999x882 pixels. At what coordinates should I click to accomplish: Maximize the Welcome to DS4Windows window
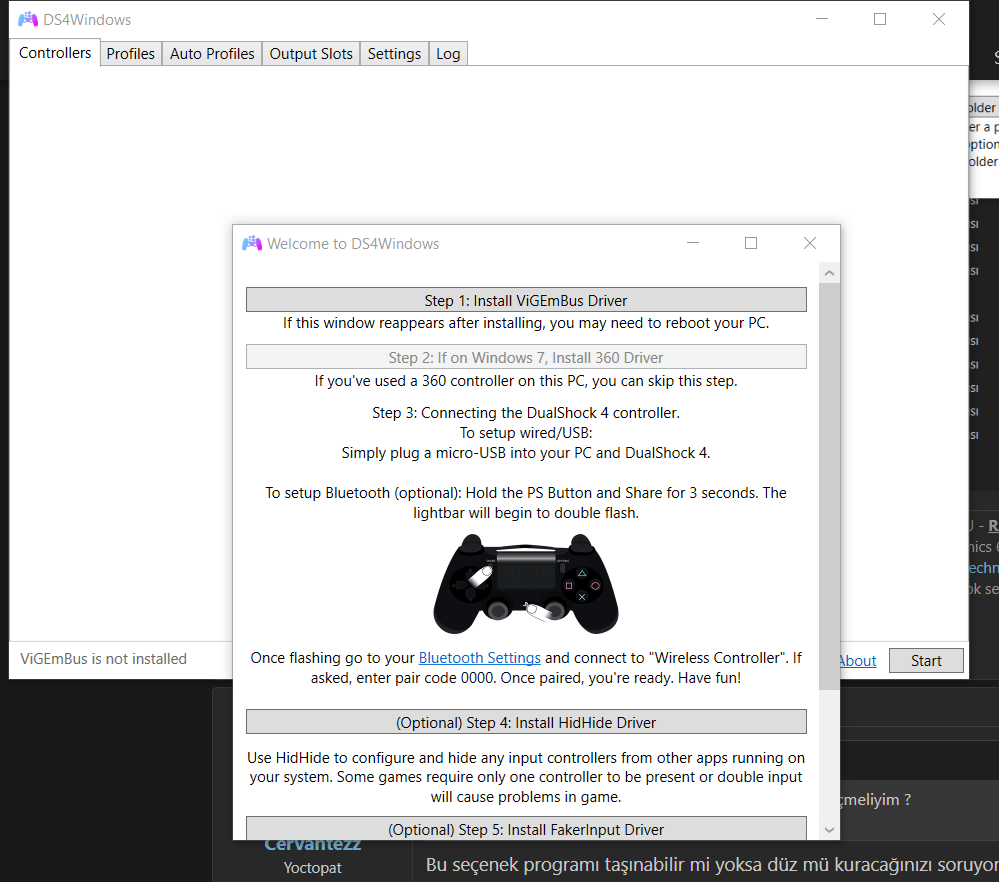tap(751, 243)
